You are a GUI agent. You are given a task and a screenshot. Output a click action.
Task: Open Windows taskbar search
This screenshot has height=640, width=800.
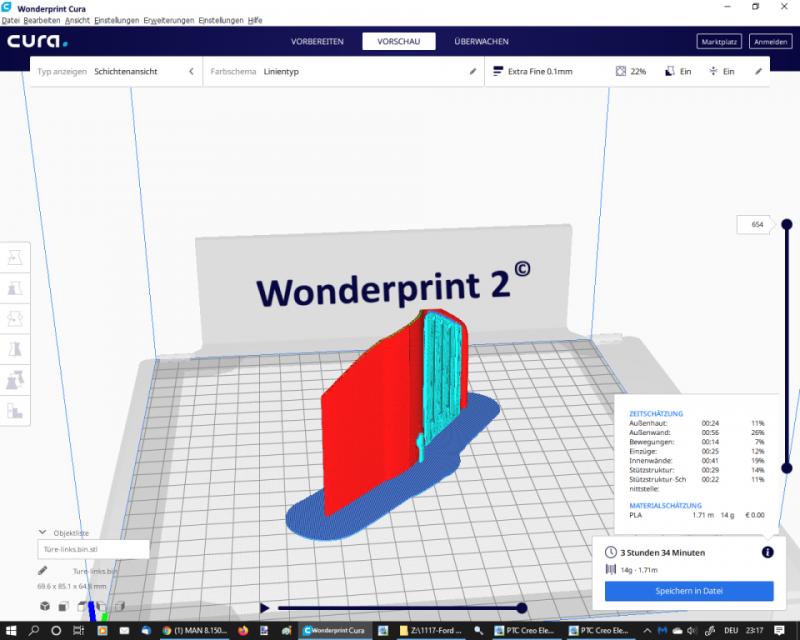click(x=34, y=631)
